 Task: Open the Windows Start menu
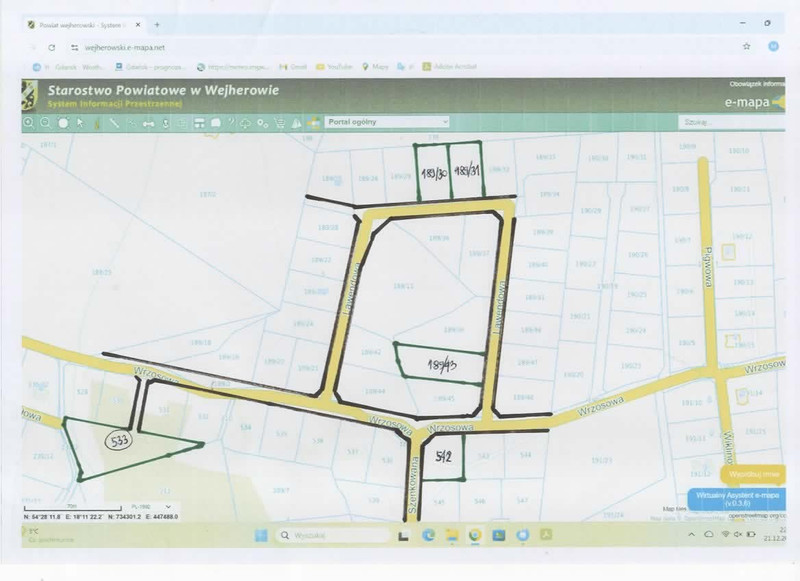pyautogui.click(x=261, y=536)
